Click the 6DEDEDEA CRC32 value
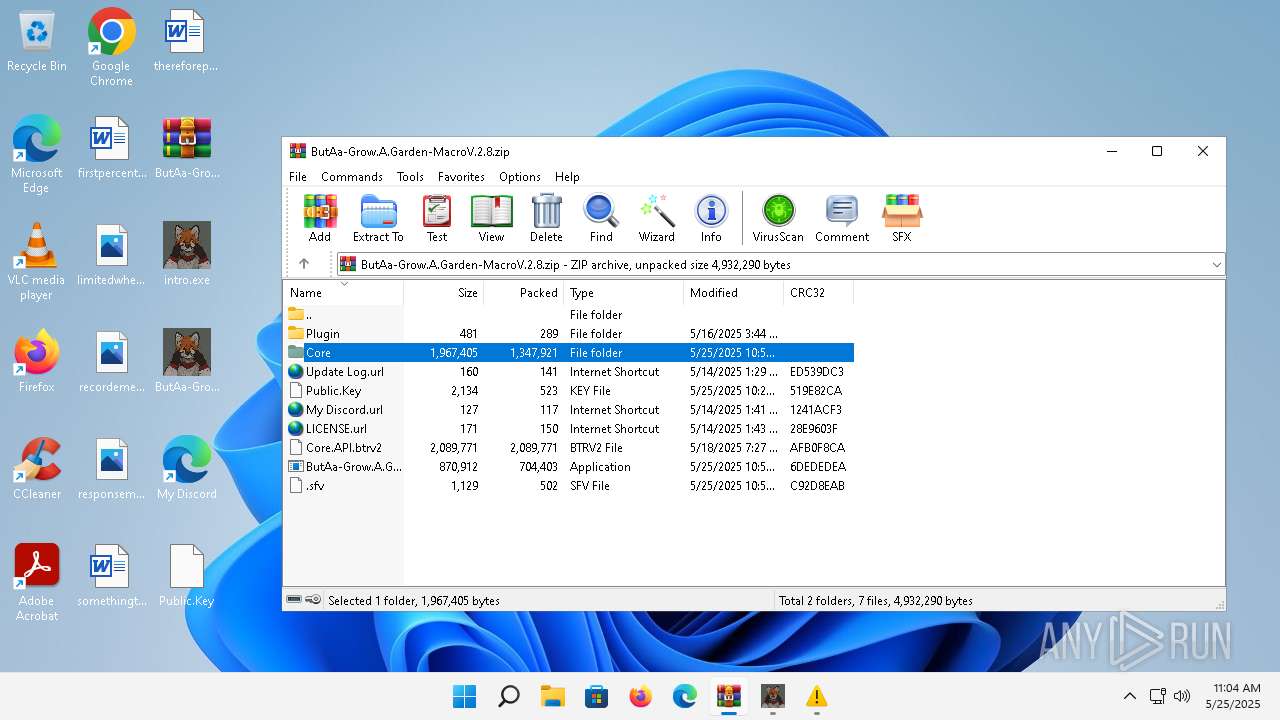This screenshot has height=720, width=1280. pyautogui.click(x=817, y=467)
